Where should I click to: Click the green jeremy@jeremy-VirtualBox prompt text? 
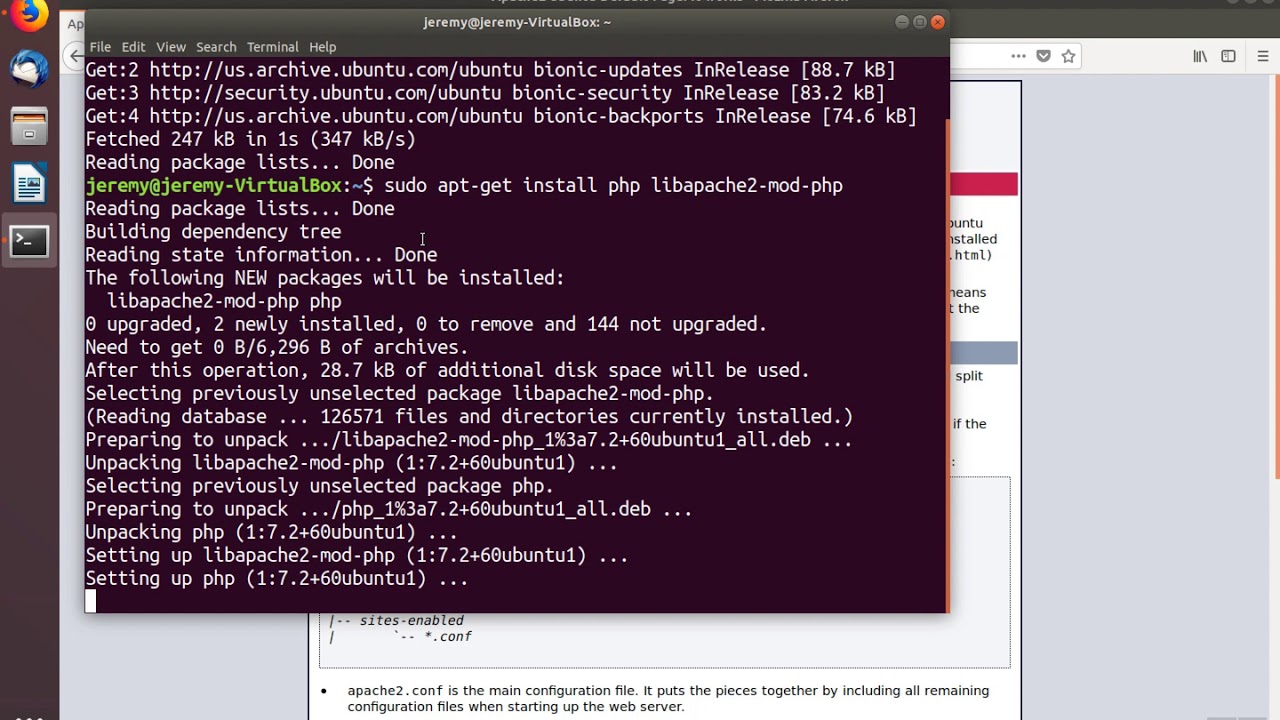click(x=213, y=186)
